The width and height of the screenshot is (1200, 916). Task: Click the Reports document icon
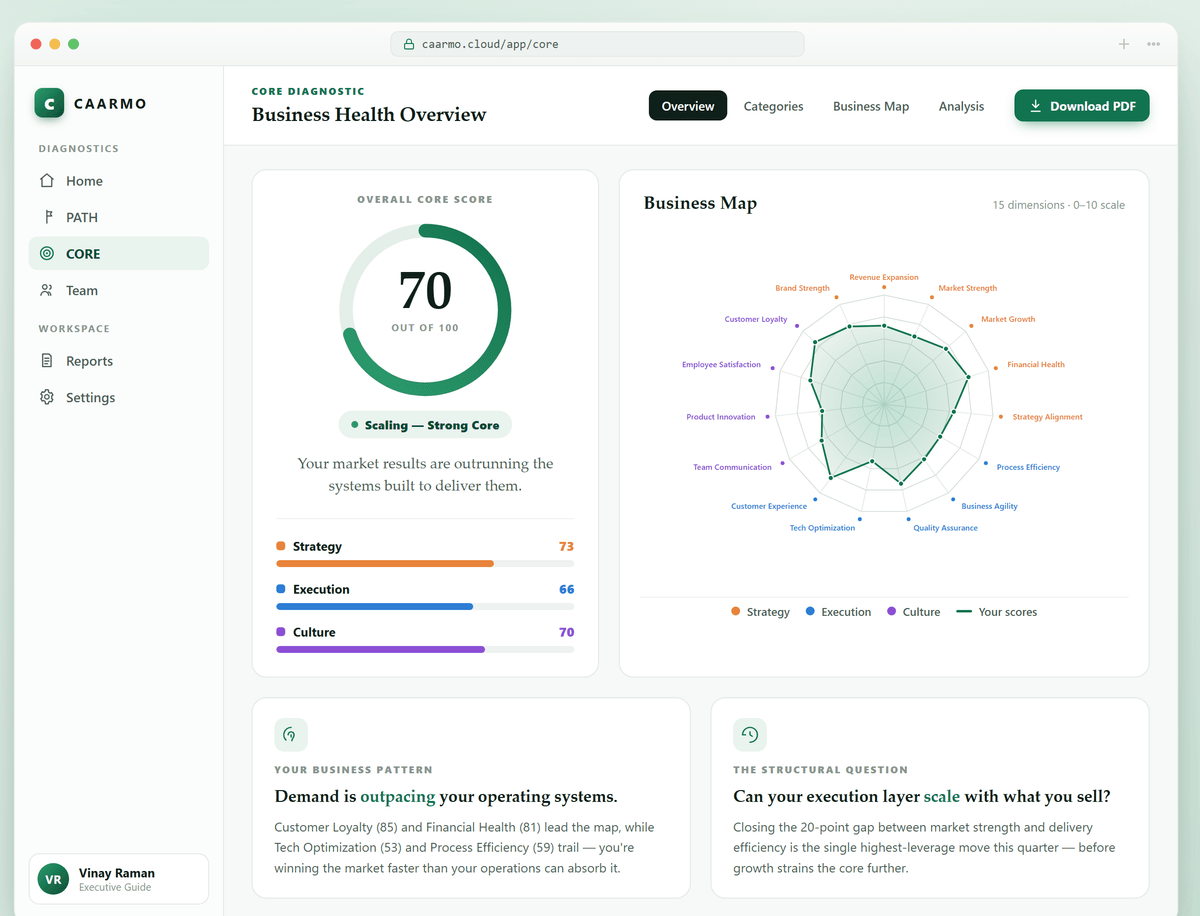pos(47,361)
